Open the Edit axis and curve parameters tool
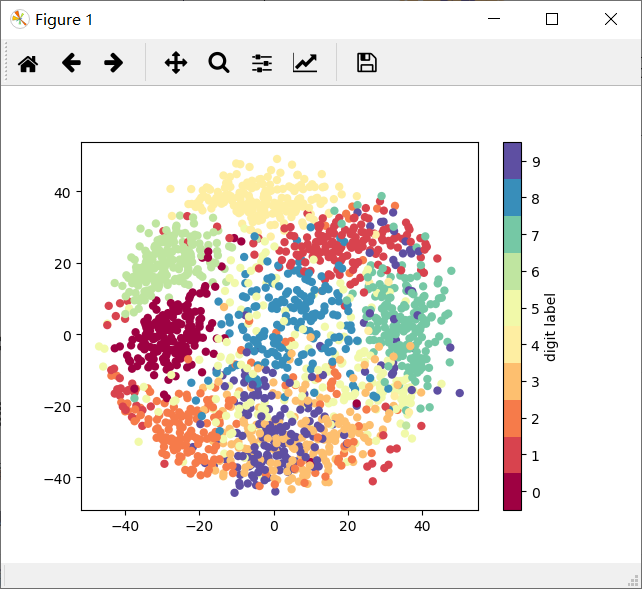 coord(305,63)
